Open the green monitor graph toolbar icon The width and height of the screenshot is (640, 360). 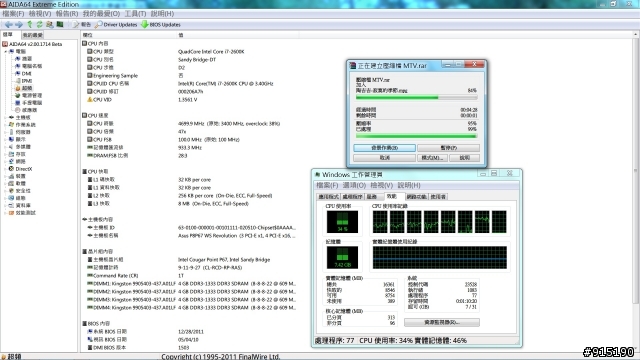[x=60, y=24]
